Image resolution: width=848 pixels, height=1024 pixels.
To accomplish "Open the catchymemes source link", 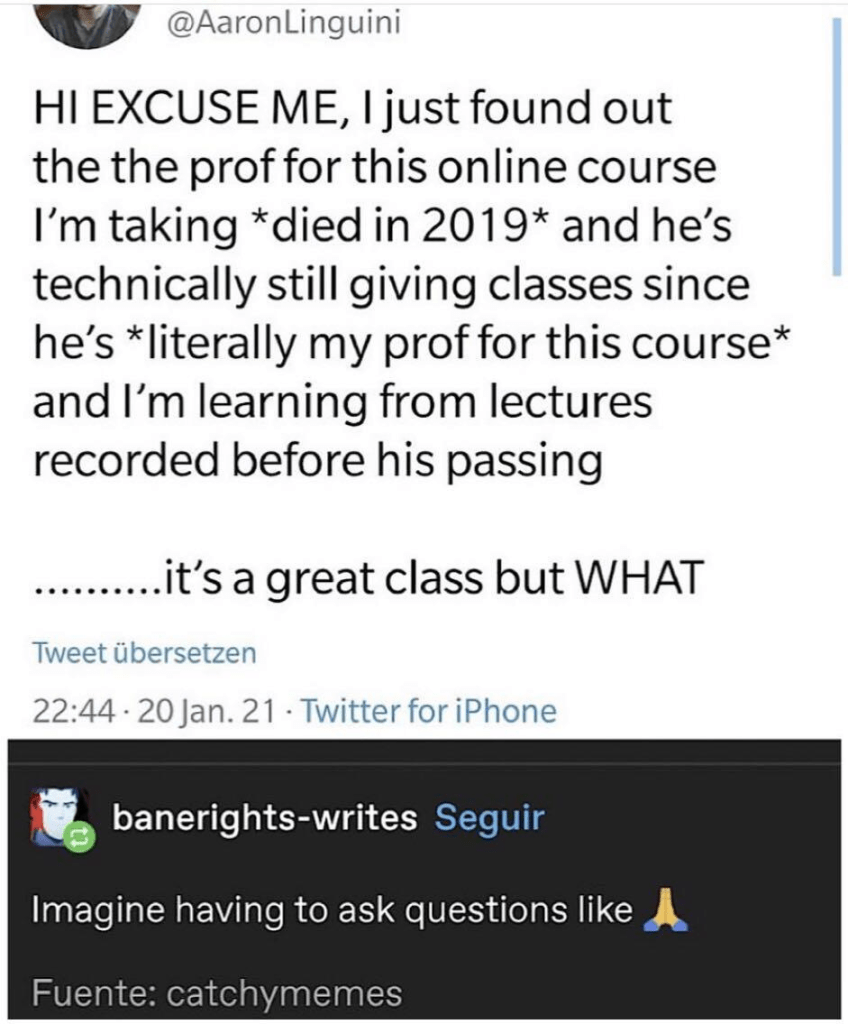I will point(284,994).
